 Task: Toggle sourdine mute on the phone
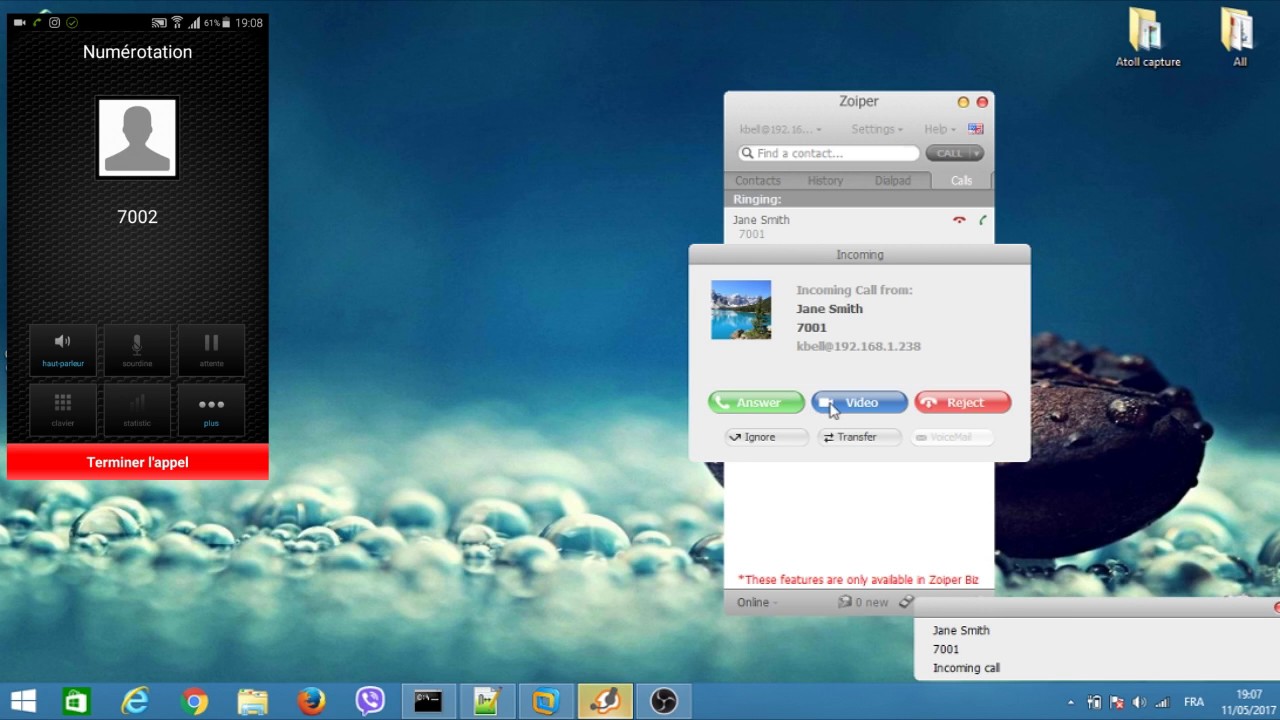(x=137, y=350)
